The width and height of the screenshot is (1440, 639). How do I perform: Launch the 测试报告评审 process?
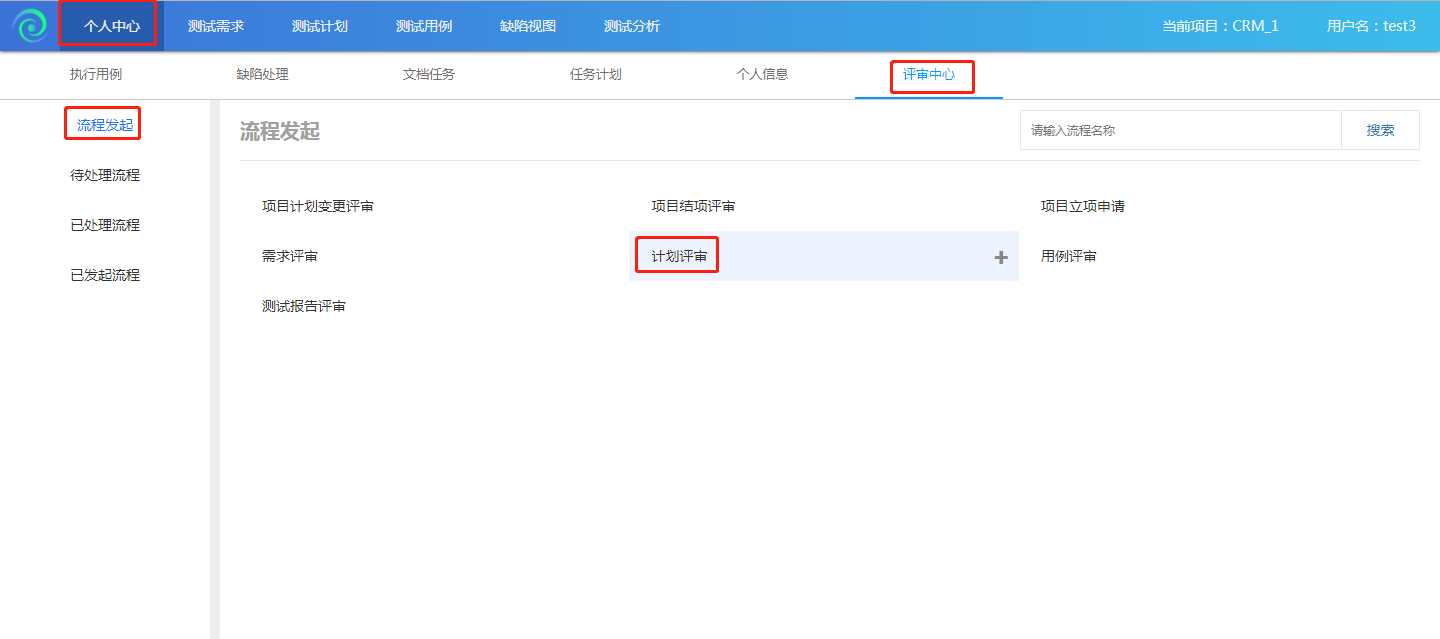point(304,307)
